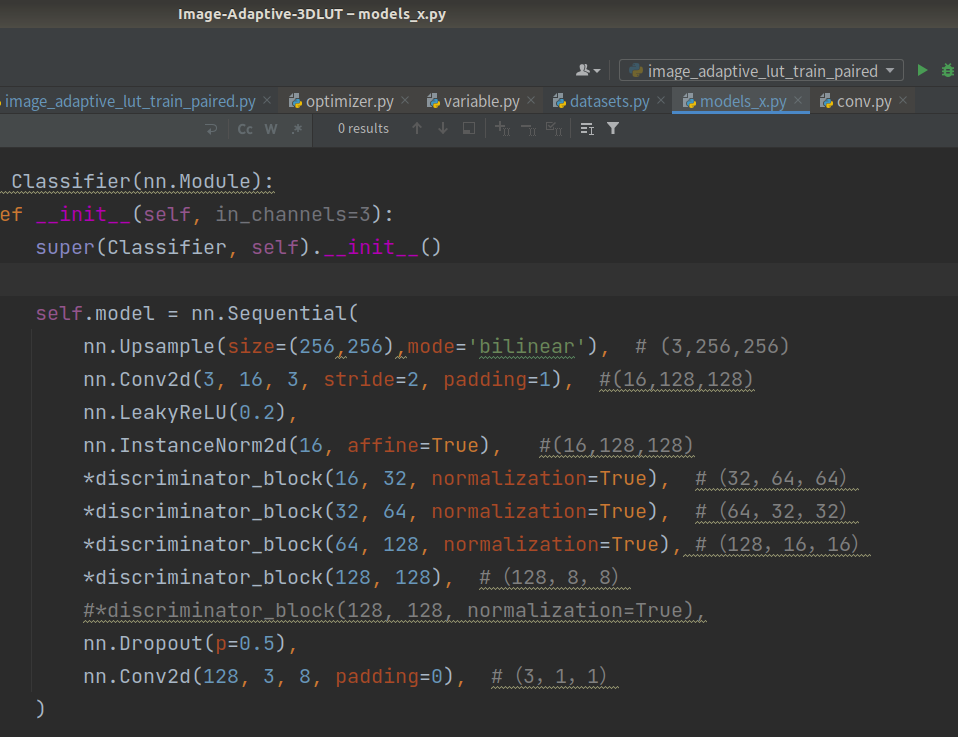Open the image_adaptive_lut_train_paired run configuration dropdown
This screenshot has height=737, width=958.
761,71
